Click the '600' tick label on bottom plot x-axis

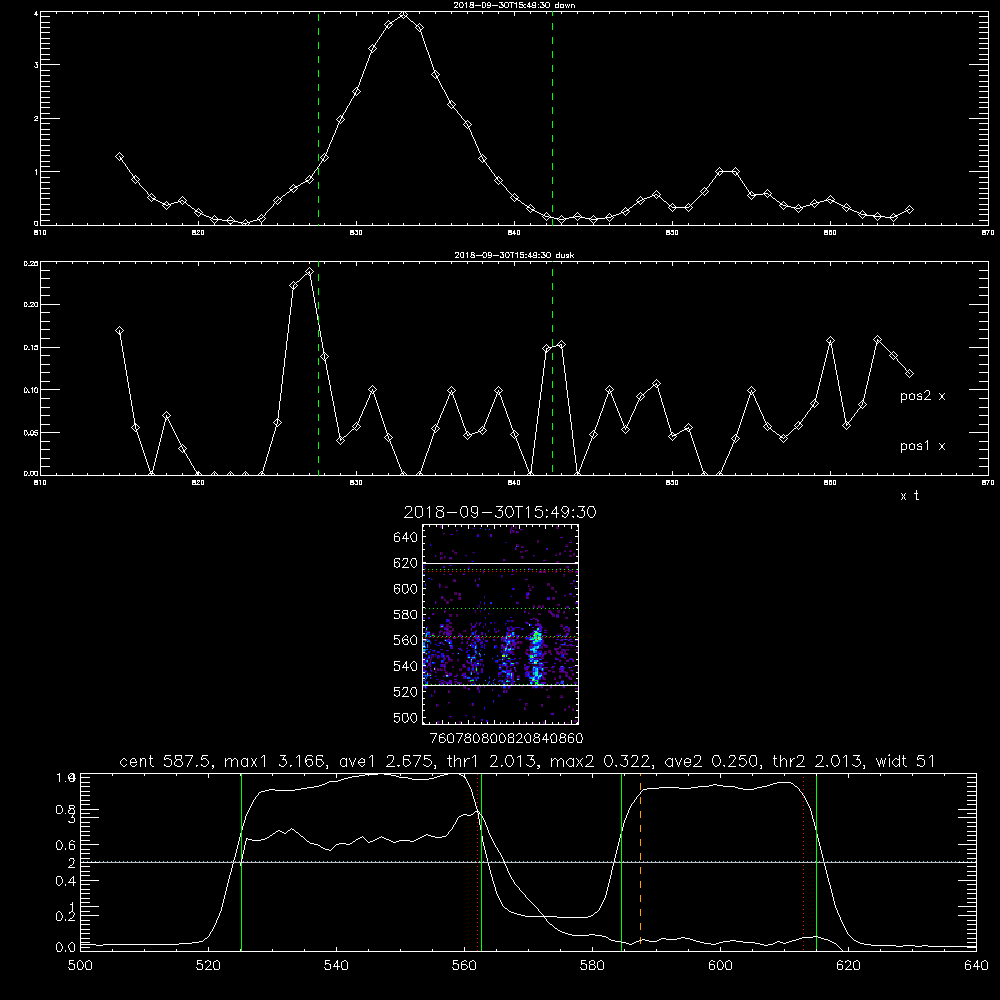721,966
